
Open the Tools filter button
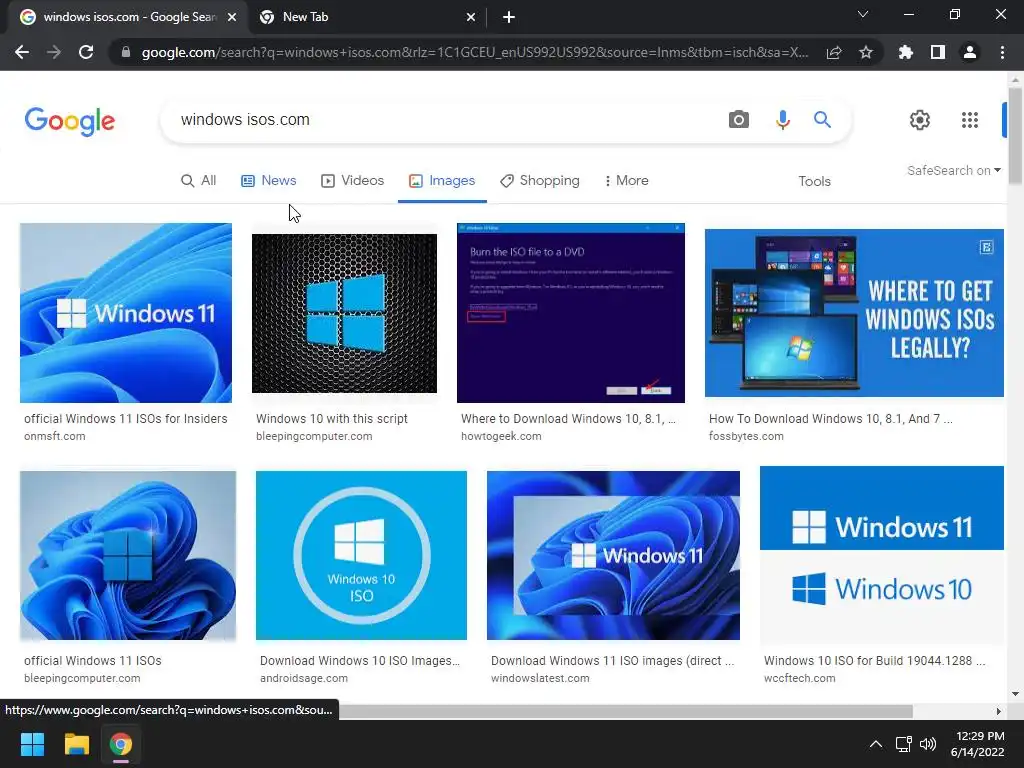(x=814, y=182)
